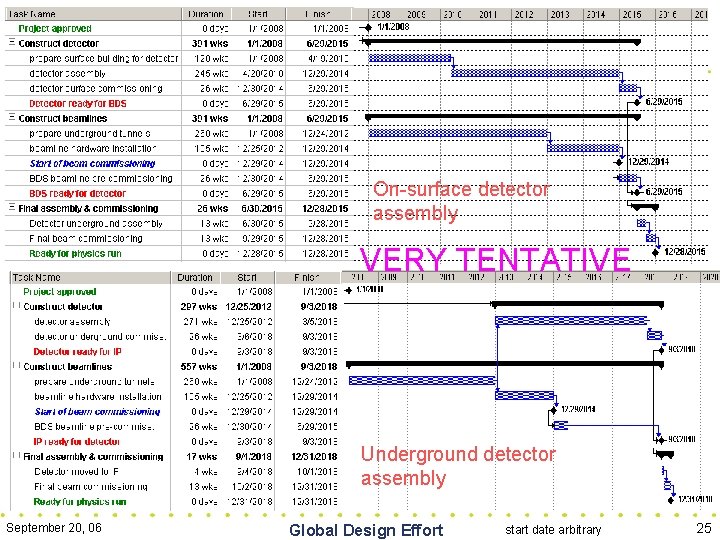
Task: Select the upper table's 'Final beam commissioning' row
Action: [x=177, y=238]
